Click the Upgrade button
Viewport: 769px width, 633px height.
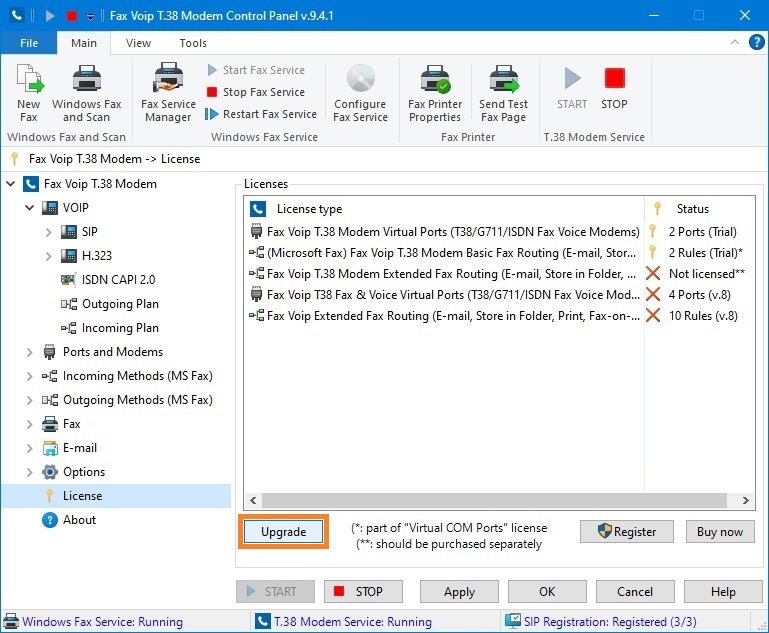(283, 532)
